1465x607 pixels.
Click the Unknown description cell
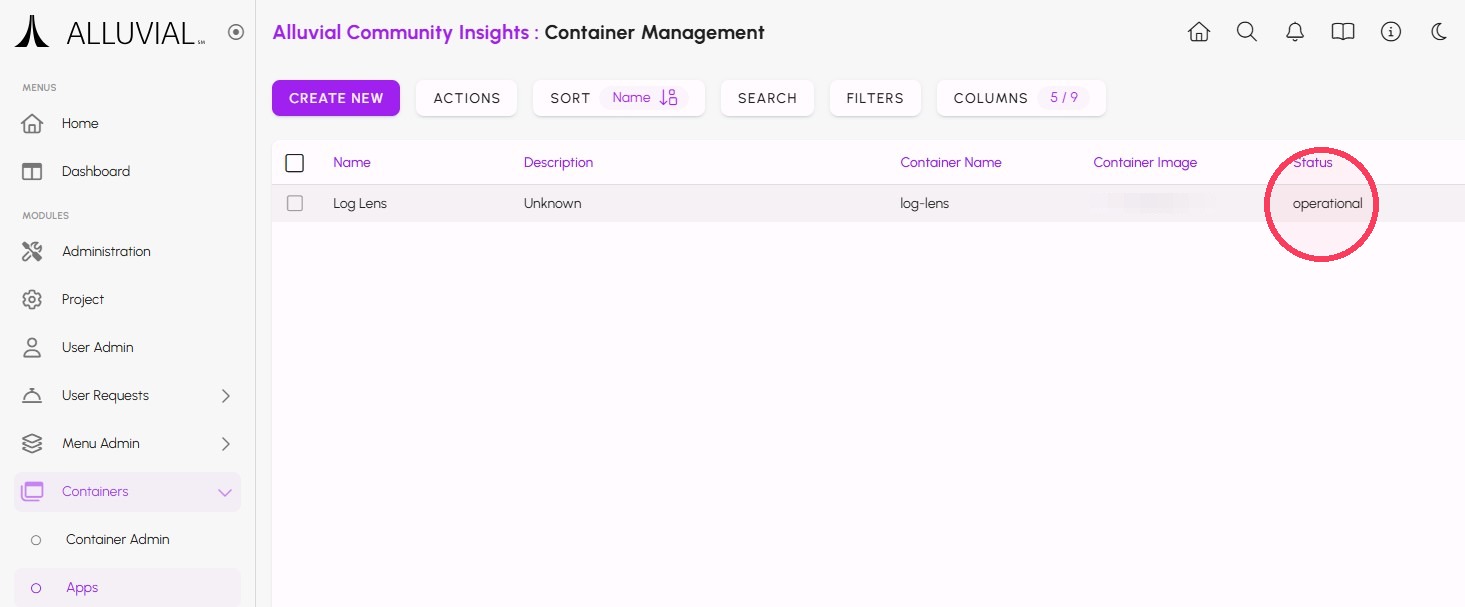point(552,203)
